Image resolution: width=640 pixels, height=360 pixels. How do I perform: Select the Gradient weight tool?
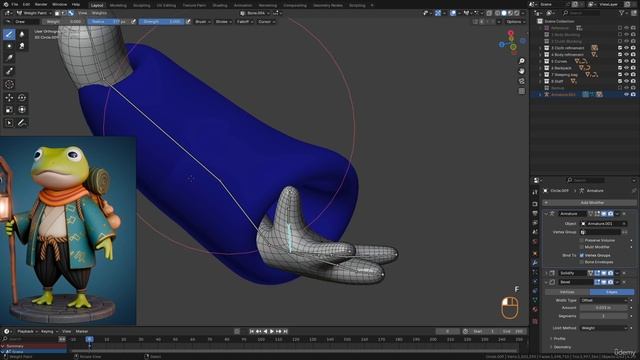click(9, 58)
